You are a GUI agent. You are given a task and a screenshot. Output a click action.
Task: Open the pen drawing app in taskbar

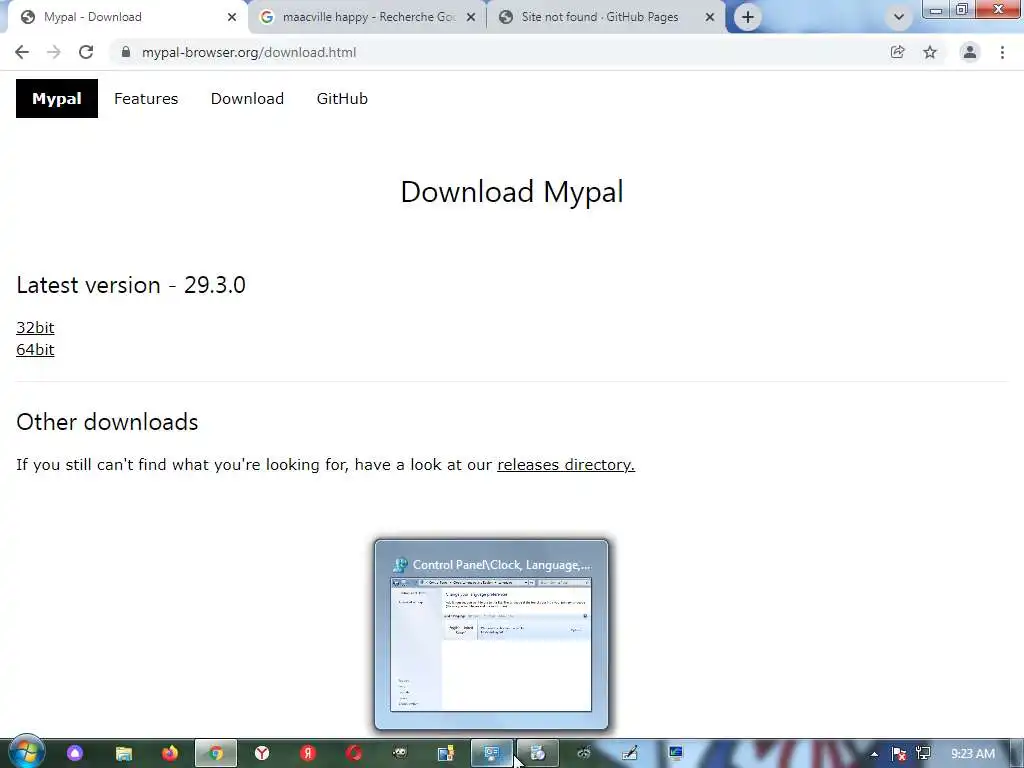coord(630,754)
